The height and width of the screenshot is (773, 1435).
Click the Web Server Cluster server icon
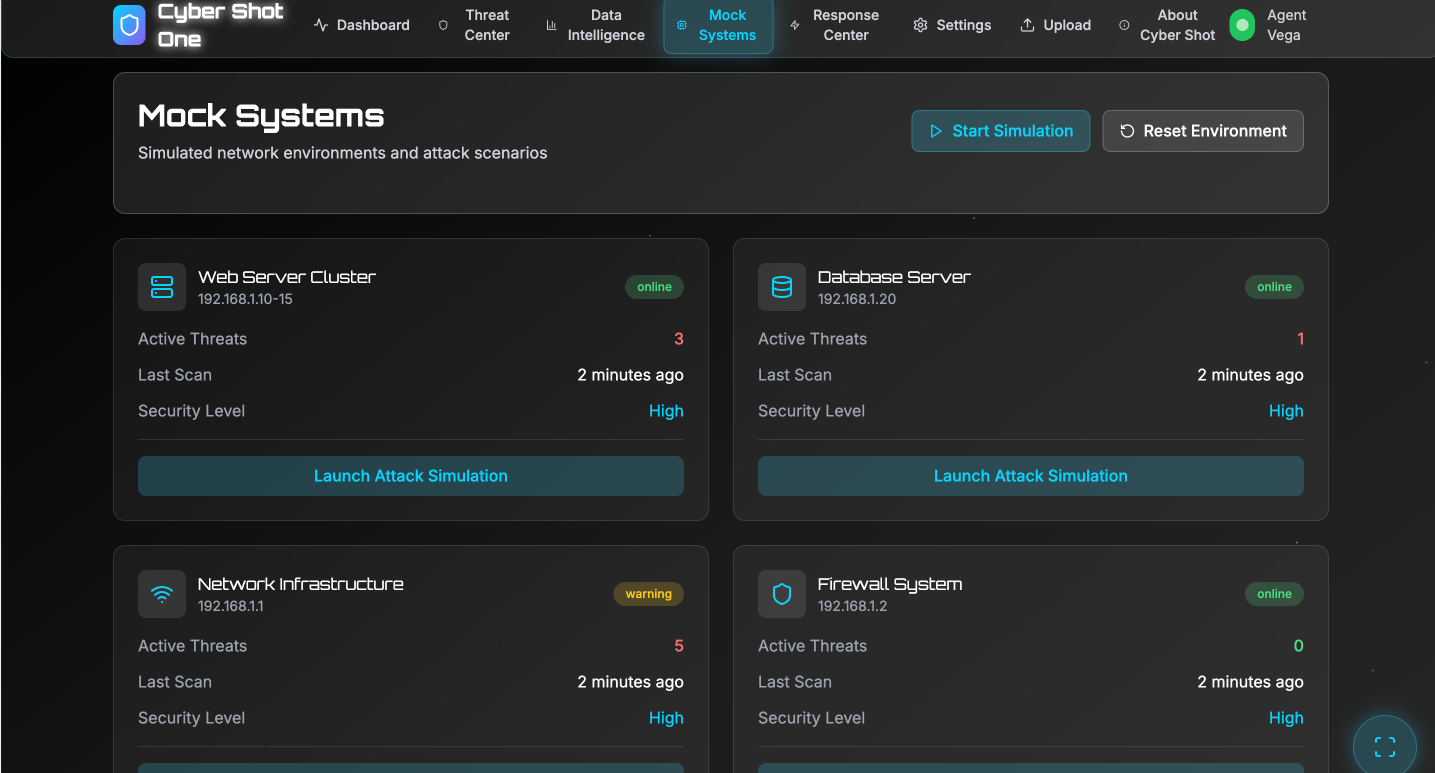pos(162,287)
